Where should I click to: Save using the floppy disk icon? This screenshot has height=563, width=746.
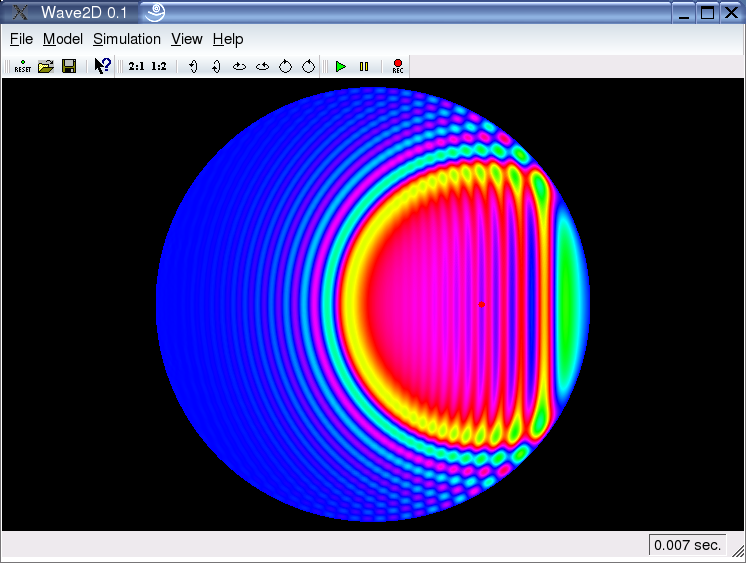tap(69, 67)
